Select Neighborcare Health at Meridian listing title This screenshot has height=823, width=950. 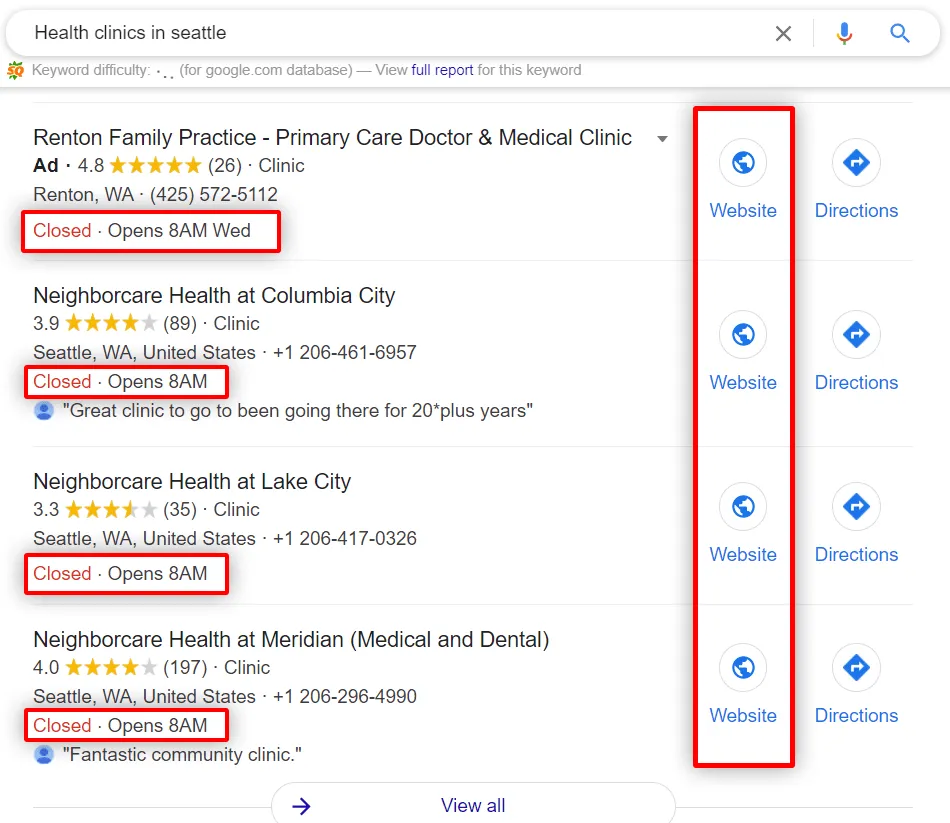[x=291, y=640]
